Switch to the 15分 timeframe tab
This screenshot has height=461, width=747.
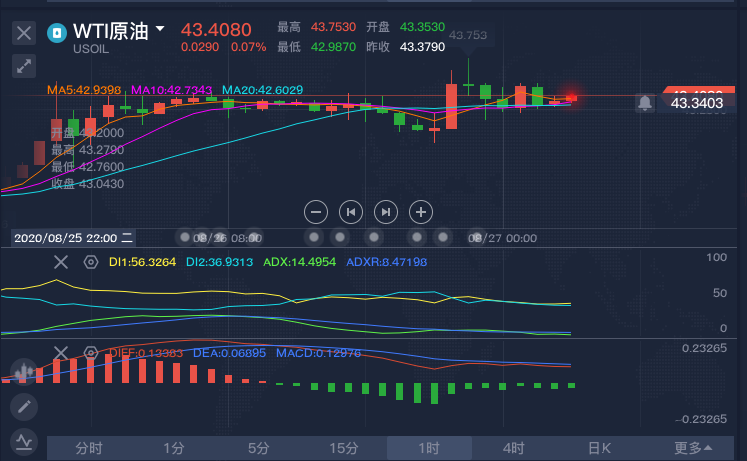344,448
